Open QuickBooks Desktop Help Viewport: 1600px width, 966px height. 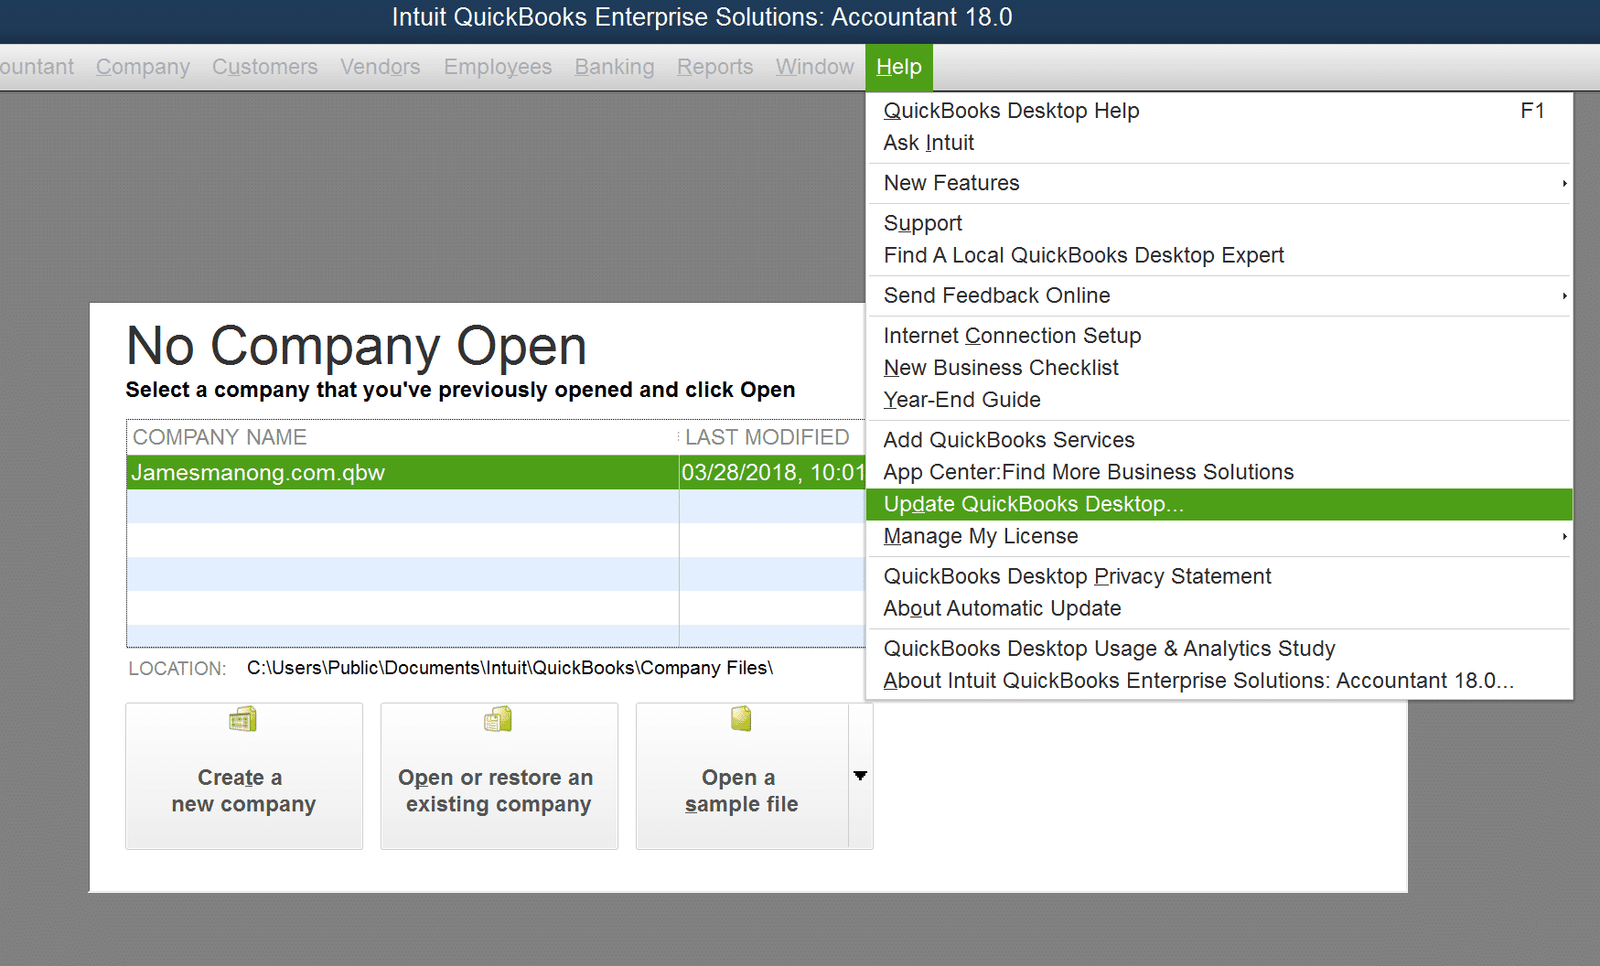point(1011,111)
